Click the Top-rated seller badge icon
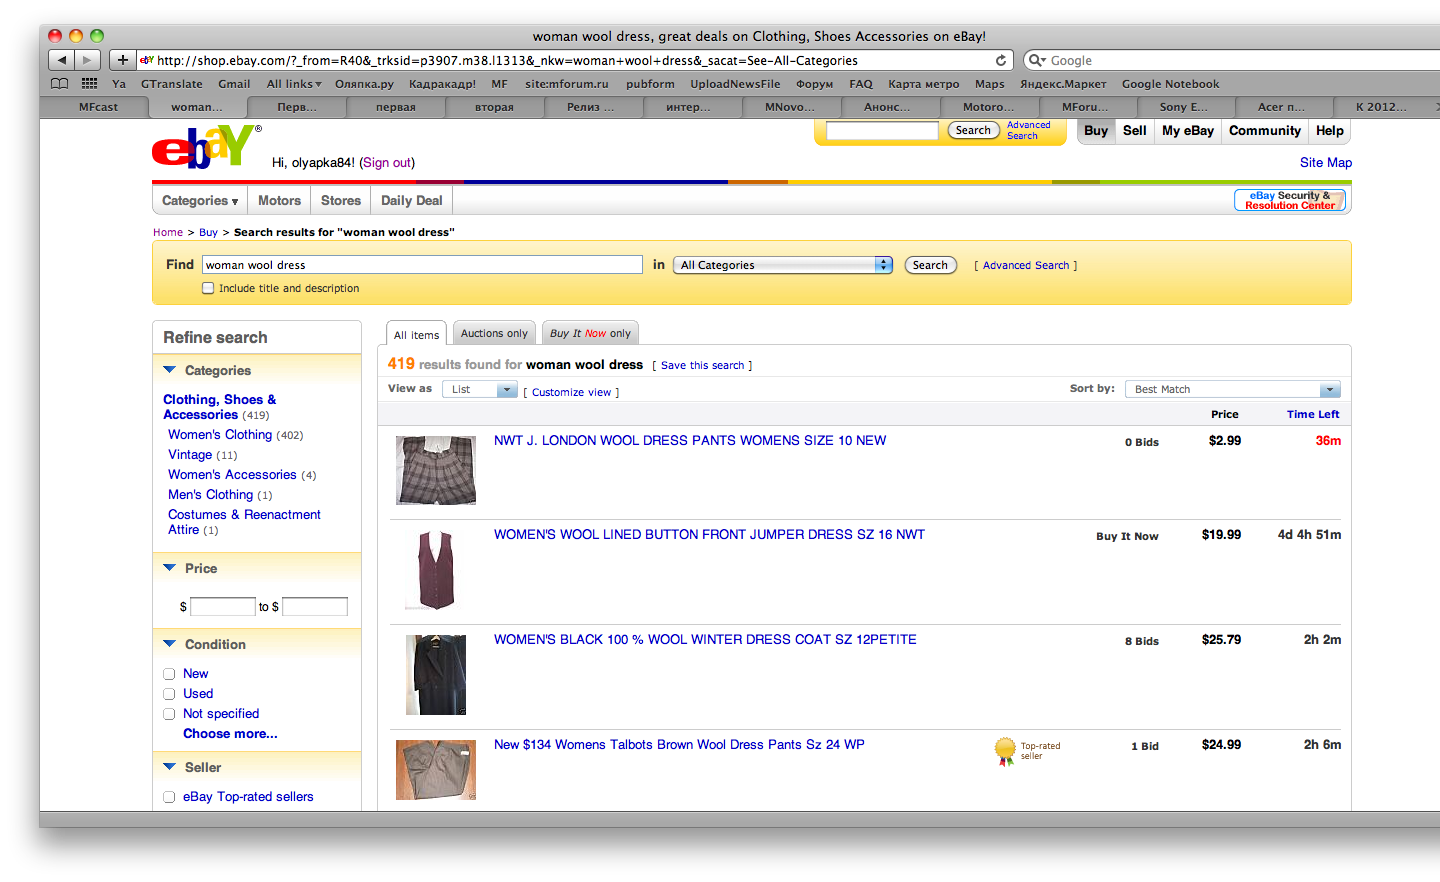Screen dimensions: 1440x882 click(x=1005, y=750)
